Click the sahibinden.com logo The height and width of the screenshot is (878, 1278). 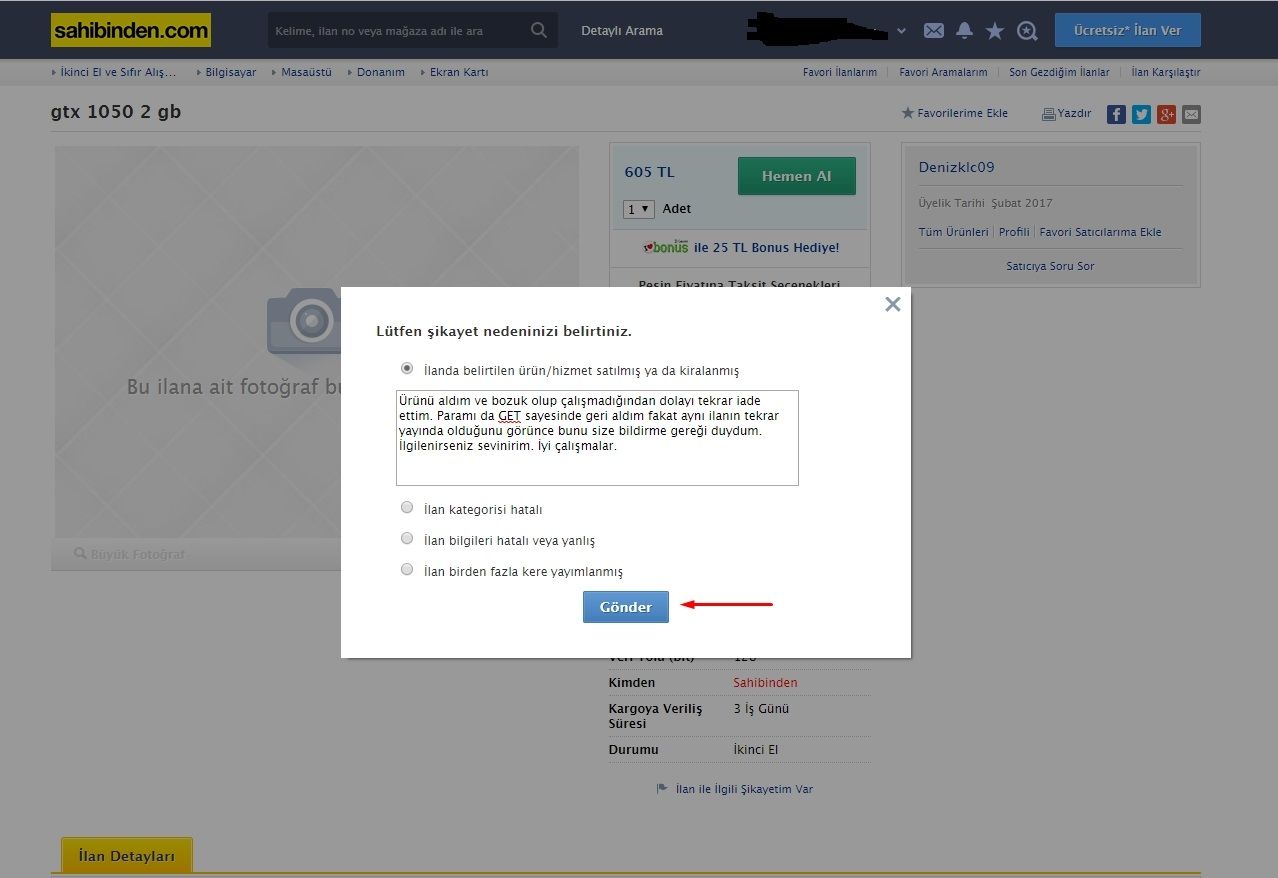click(x=130, y=30)
